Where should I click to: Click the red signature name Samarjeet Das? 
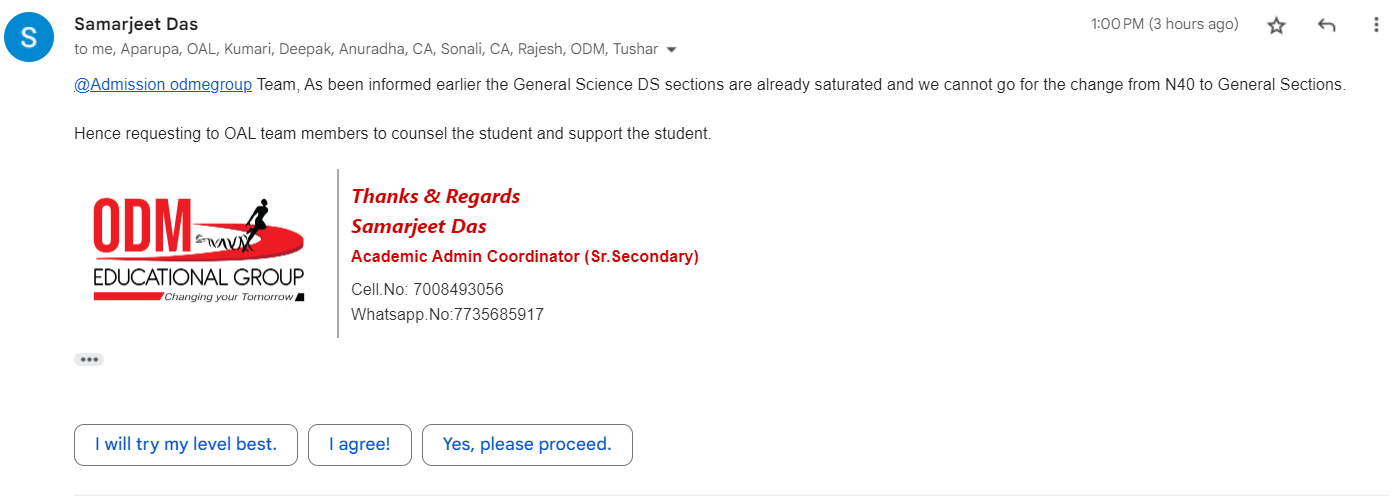pos(419,226)
